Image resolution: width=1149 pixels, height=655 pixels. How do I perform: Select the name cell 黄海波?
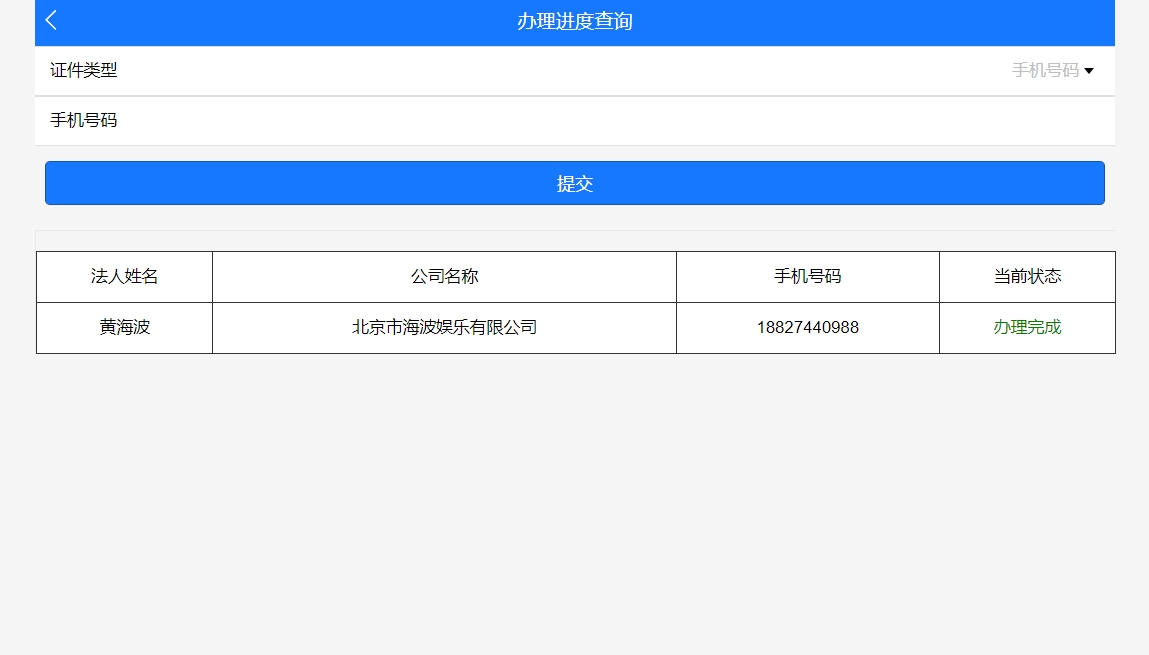124,328
